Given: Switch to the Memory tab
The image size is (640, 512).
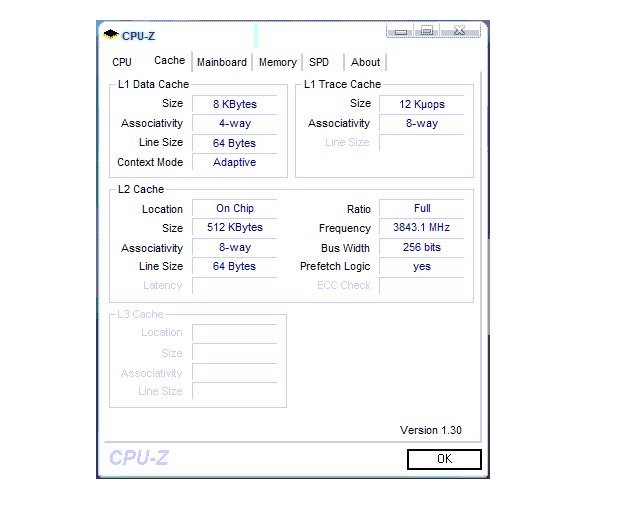Looking at the screenshot, I should point(278,62).
